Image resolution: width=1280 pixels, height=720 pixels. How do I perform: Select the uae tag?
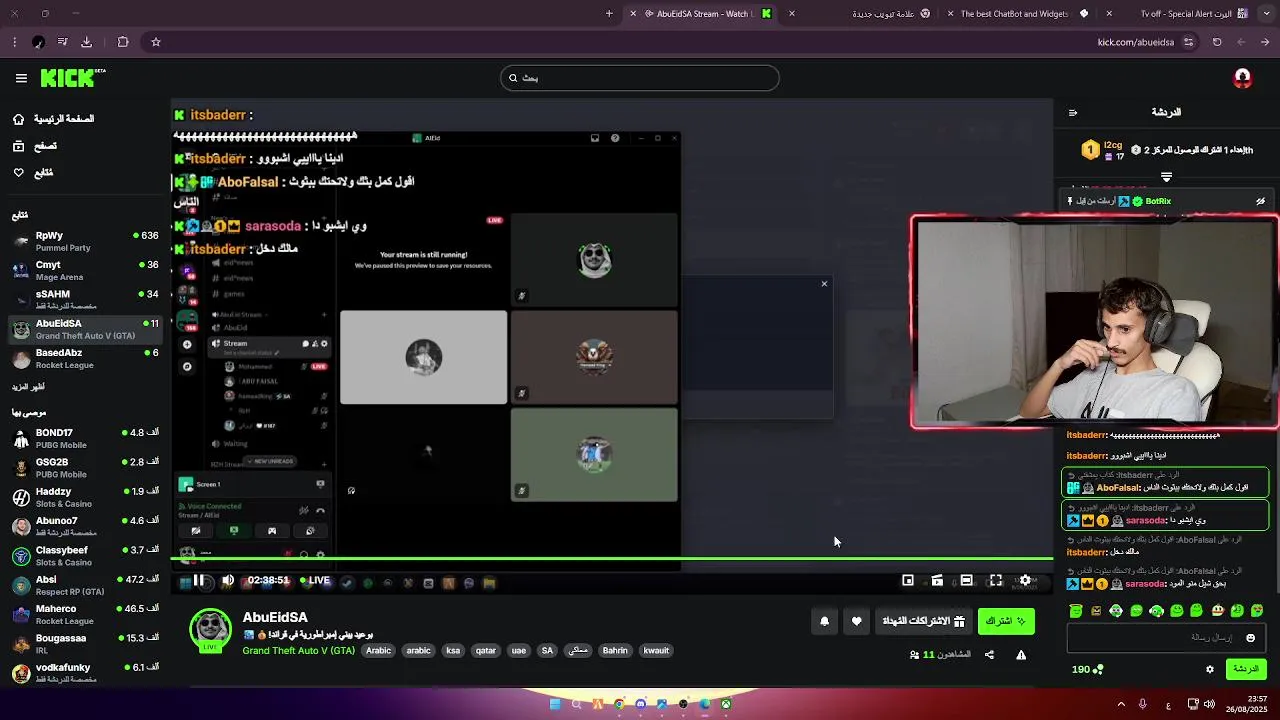(x=519, y=650)
